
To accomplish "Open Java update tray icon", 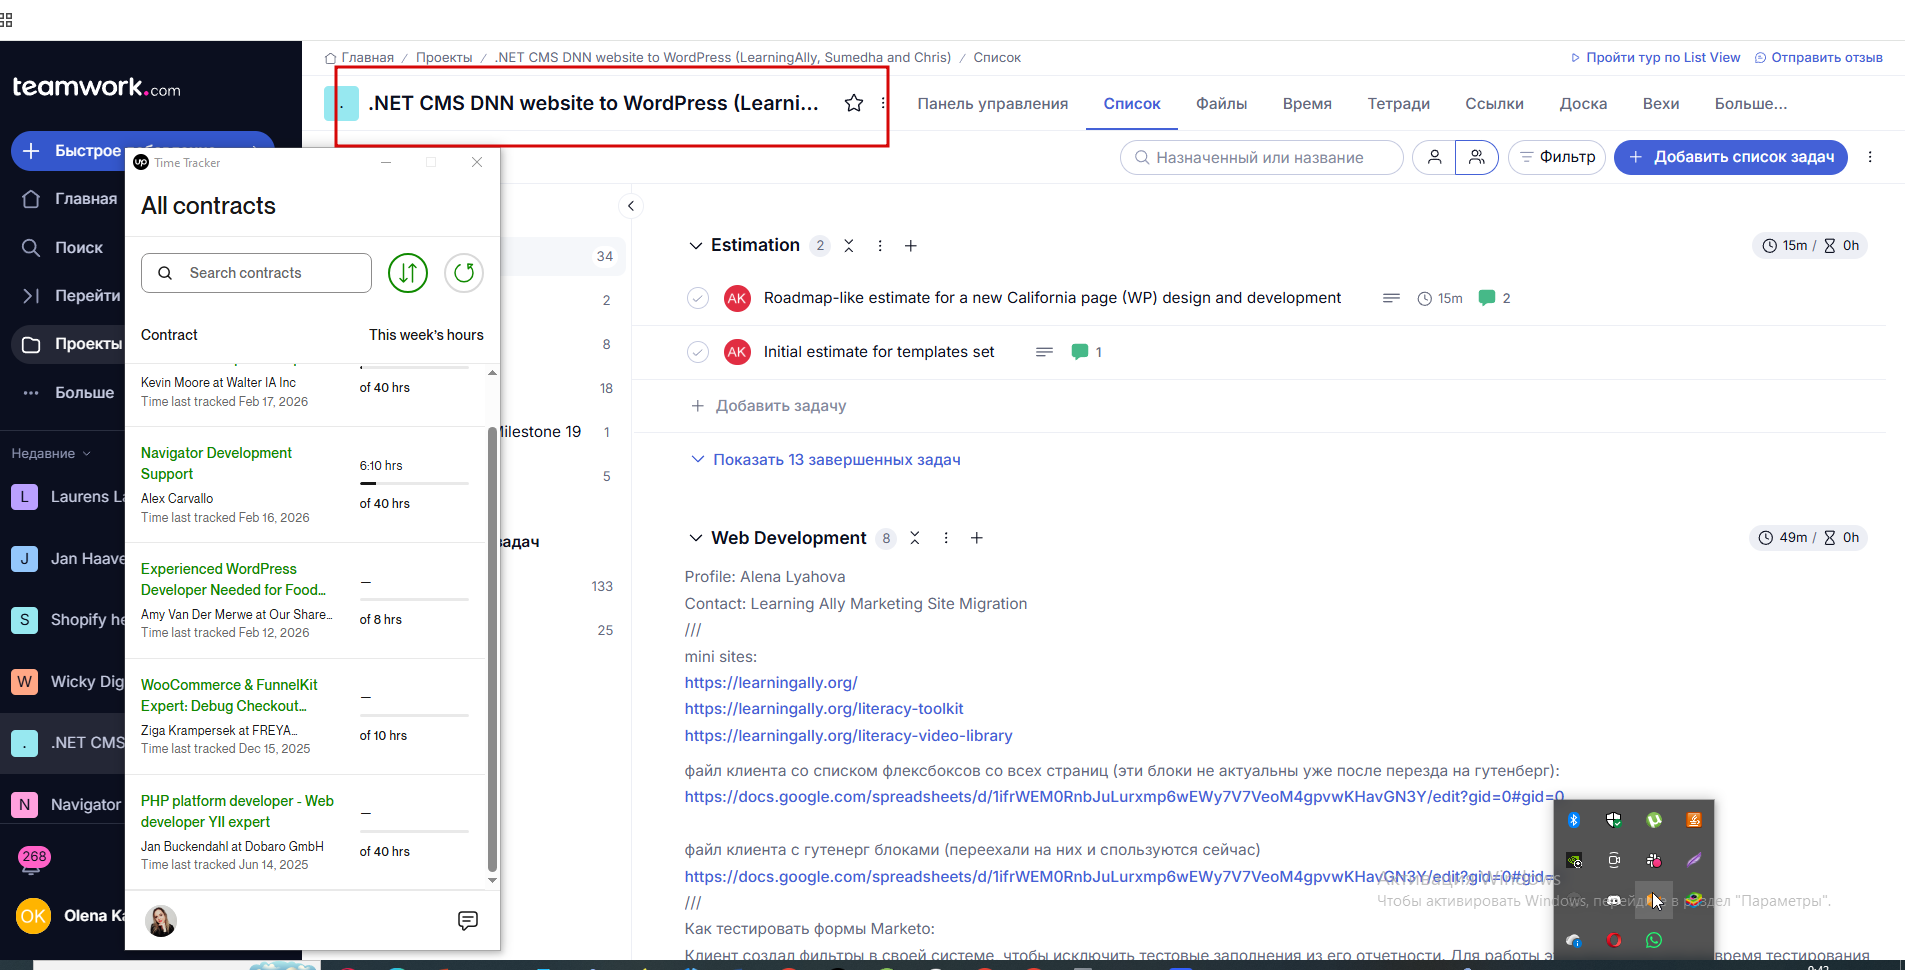I will click(x=1694, y=820).
